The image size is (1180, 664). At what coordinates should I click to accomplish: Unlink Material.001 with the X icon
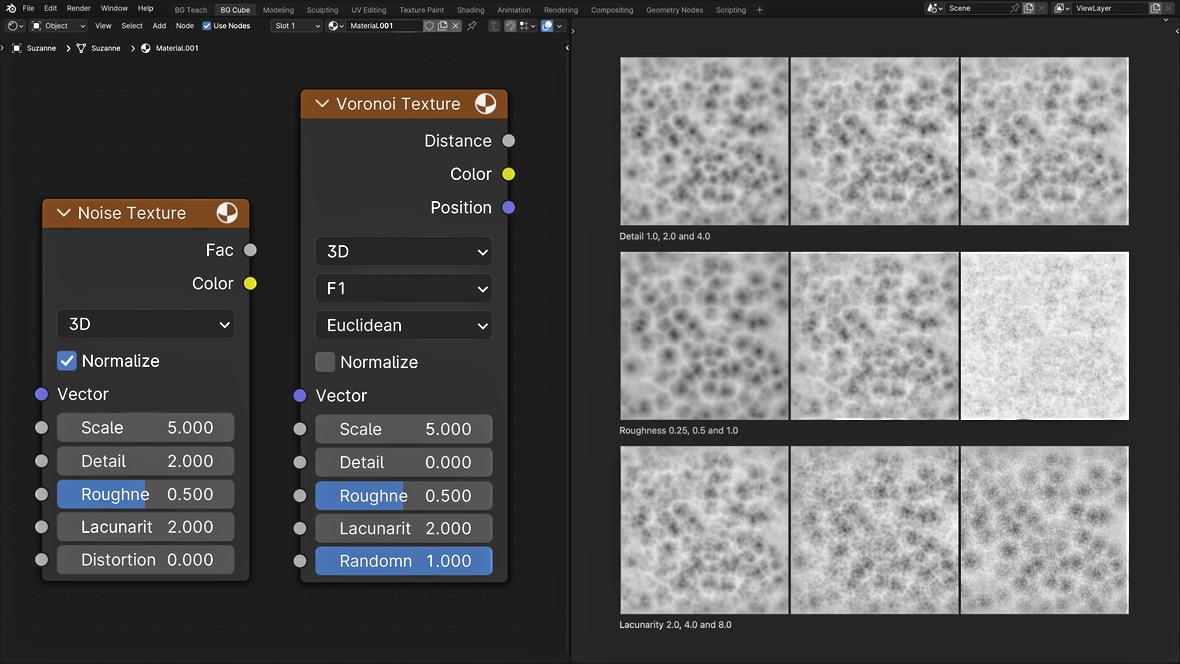point(456,26)
